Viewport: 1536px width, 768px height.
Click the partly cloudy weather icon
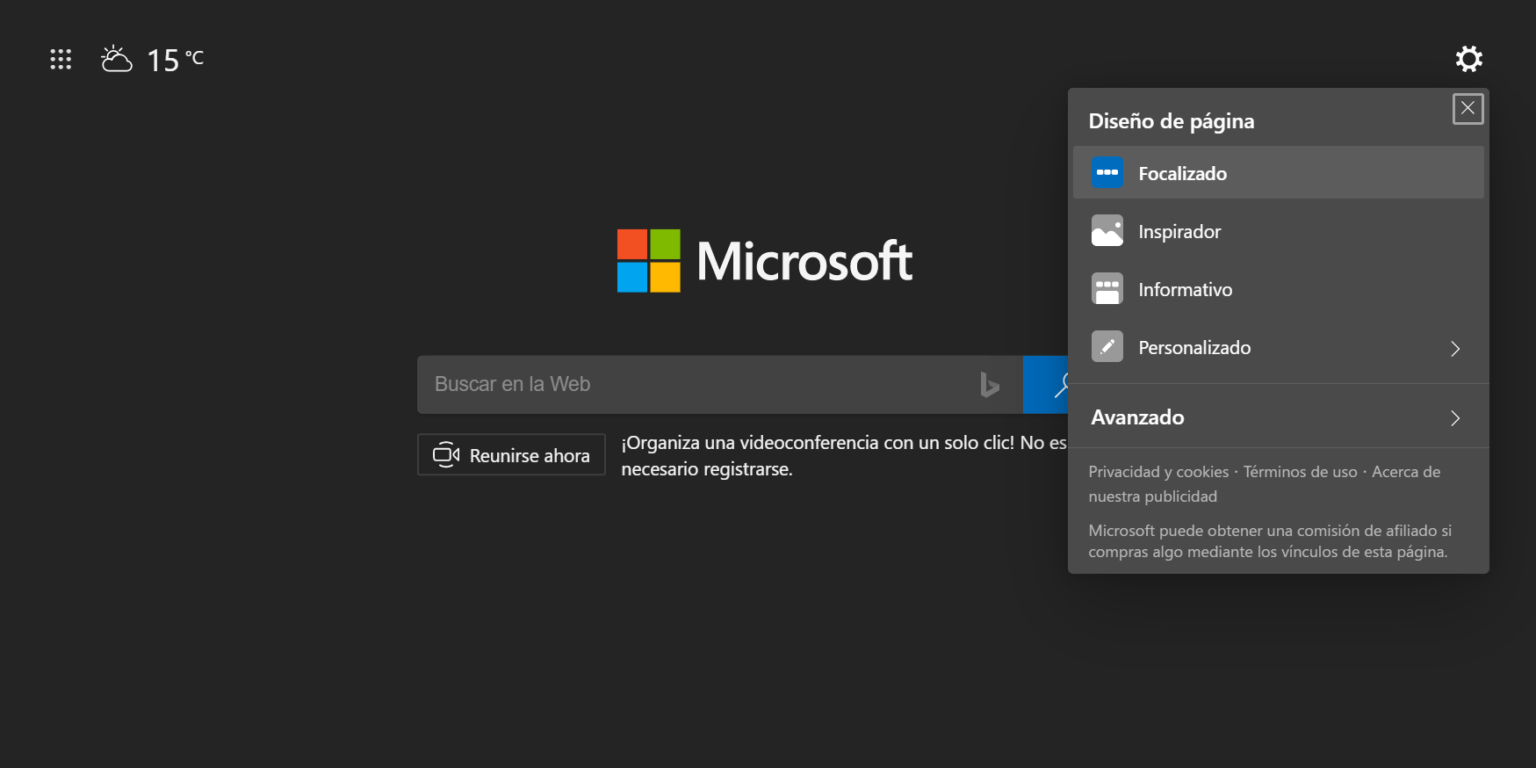pyautogui.click(x=117, y=59)
